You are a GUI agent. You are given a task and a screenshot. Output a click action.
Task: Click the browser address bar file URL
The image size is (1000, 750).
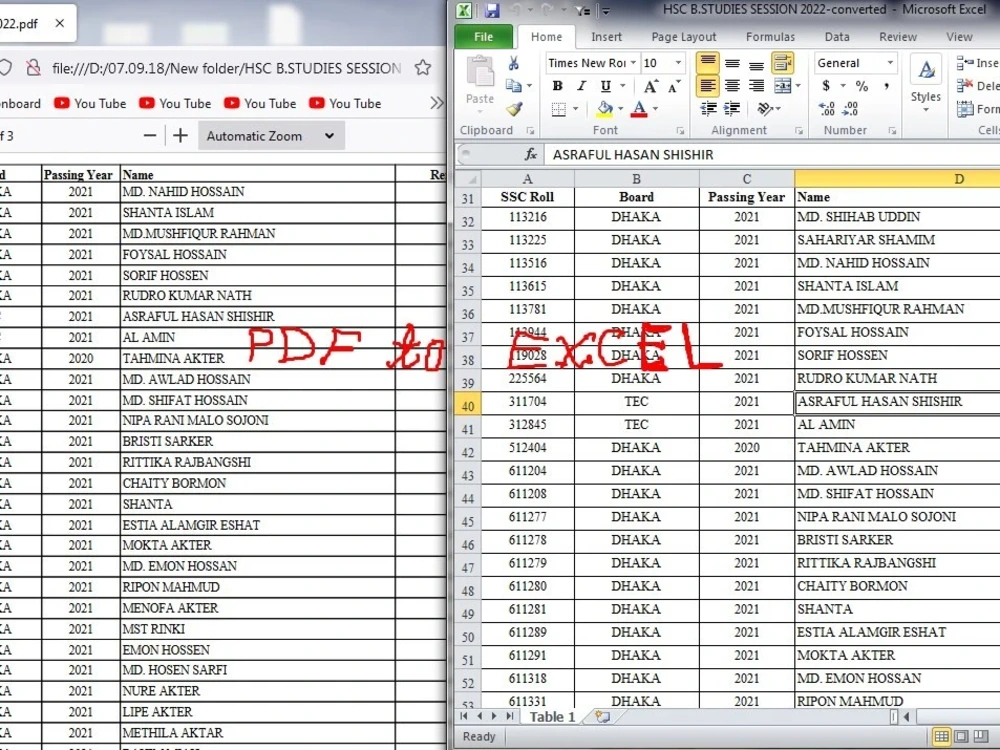tap(226, 68)
